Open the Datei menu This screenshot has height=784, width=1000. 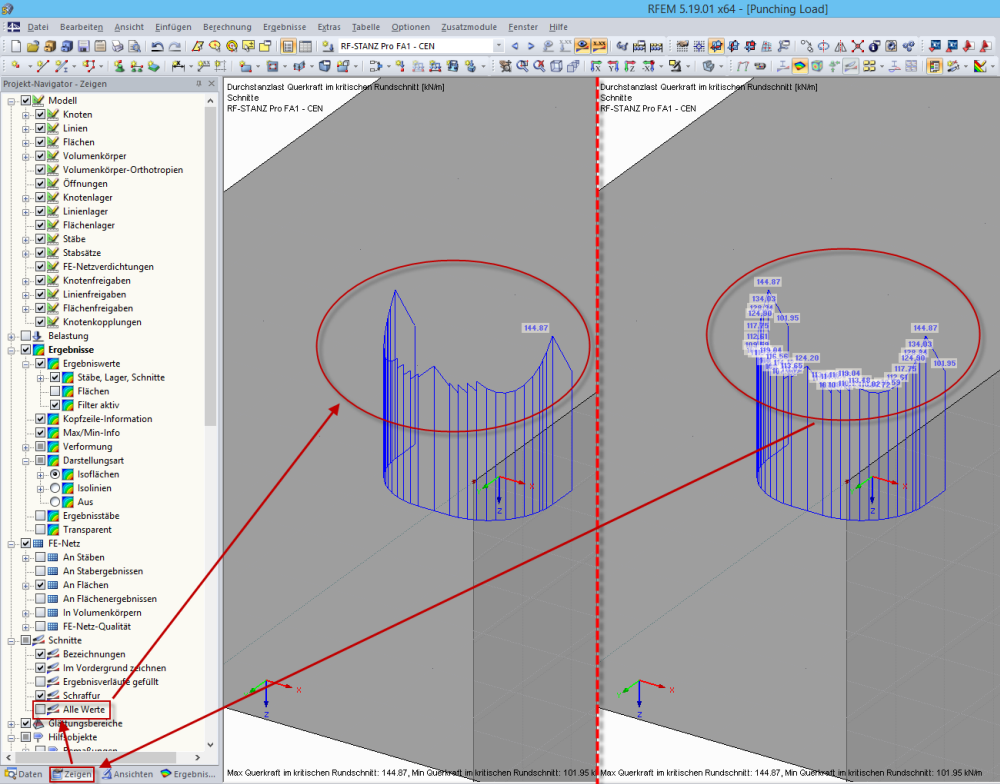[38, 27]
